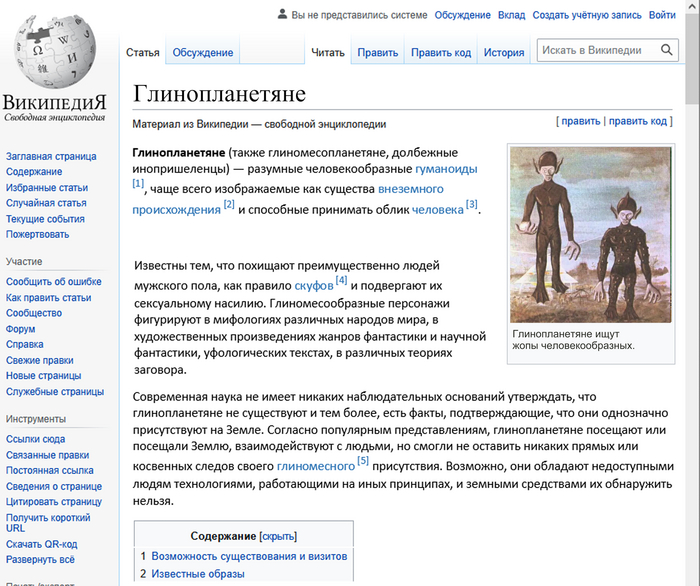This screenshot has height=586, width=700.
Task: Click 'Постоянная ссылка'
Action: (50, 470)
